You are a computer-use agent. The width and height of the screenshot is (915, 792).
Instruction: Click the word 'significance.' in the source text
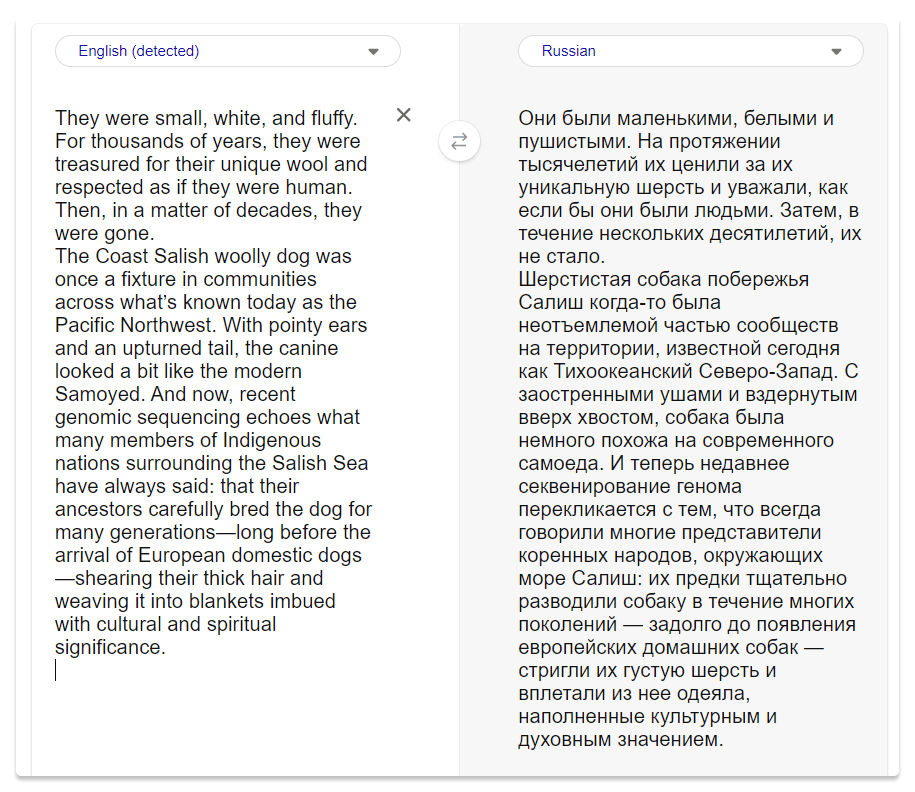[x=110, y=647]
